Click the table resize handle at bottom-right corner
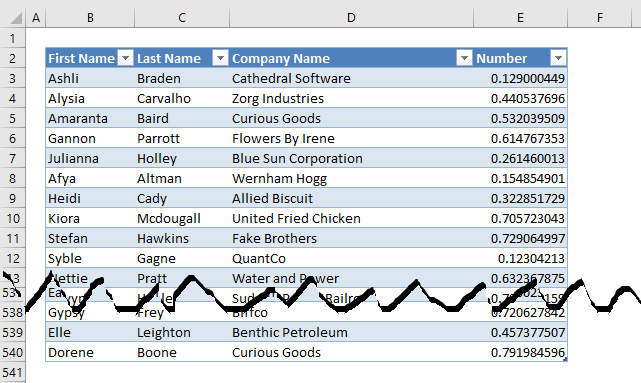 coord(566,360)
